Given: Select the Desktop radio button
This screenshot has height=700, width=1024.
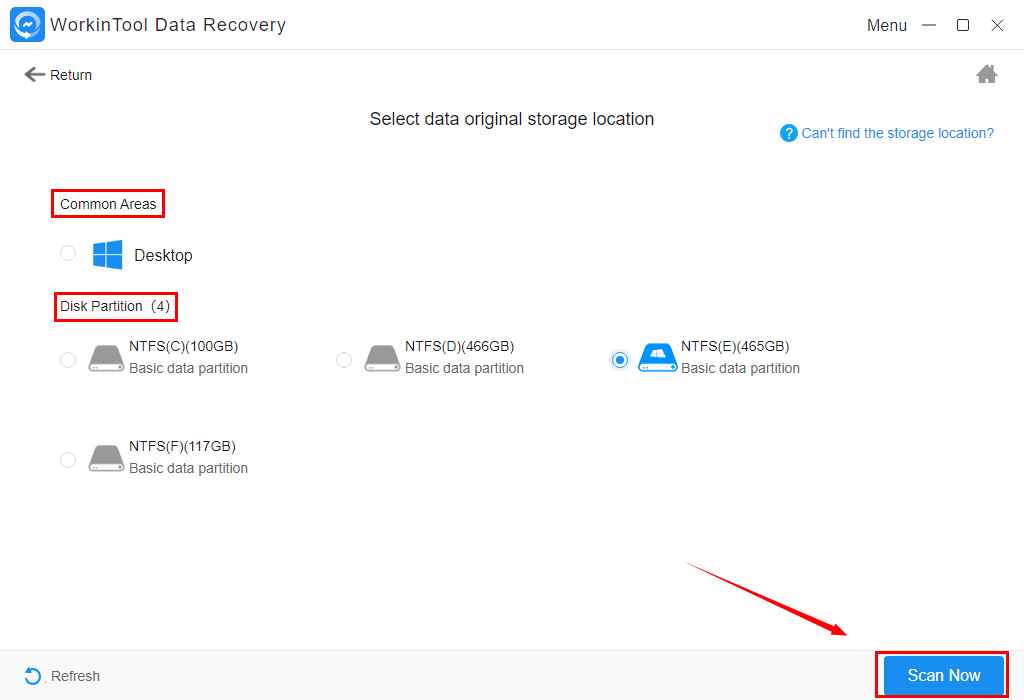Looking at the screenshot, I should 68,253.
